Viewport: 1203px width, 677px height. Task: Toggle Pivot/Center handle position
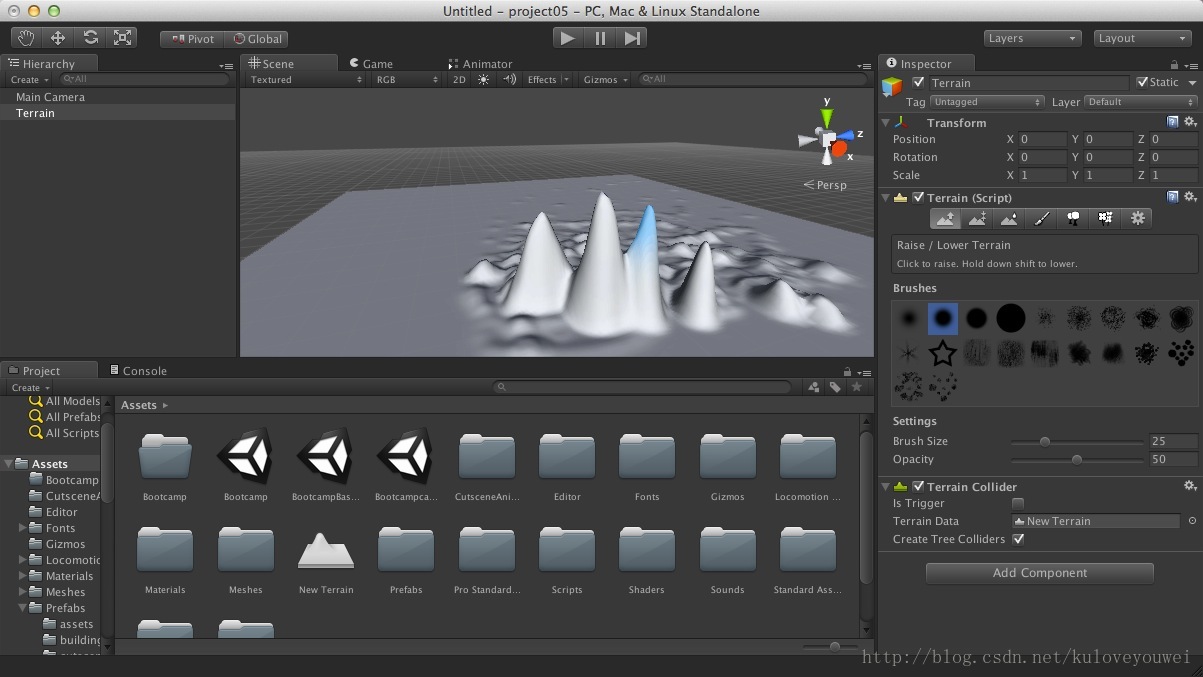click(192, 39)
